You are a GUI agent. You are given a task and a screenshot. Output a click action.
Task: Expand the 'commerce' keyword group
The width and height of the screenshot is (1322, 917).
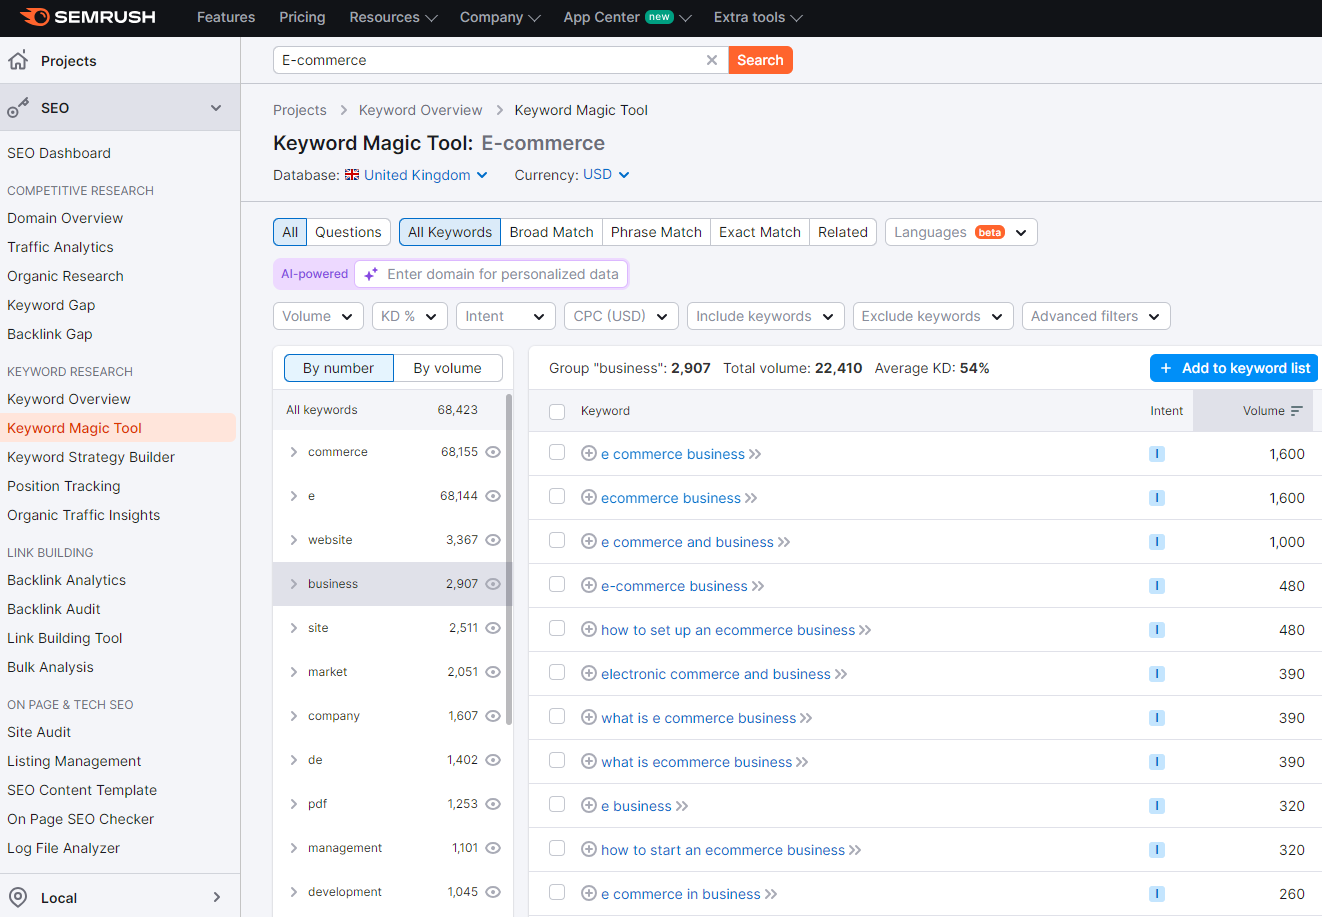(x=294, y=452)
